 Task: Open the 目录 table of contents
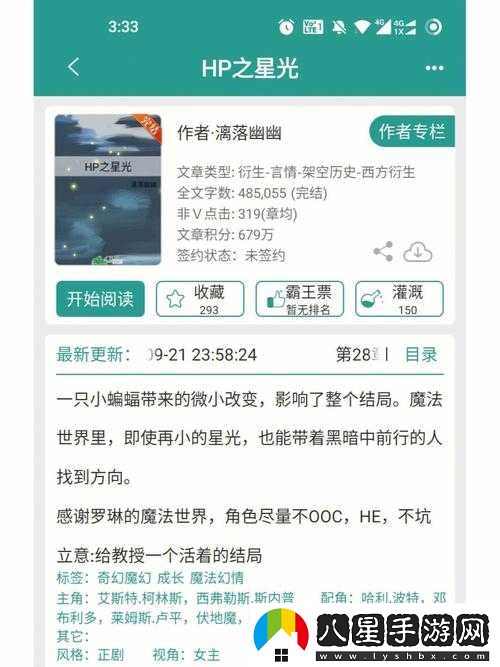420,354
